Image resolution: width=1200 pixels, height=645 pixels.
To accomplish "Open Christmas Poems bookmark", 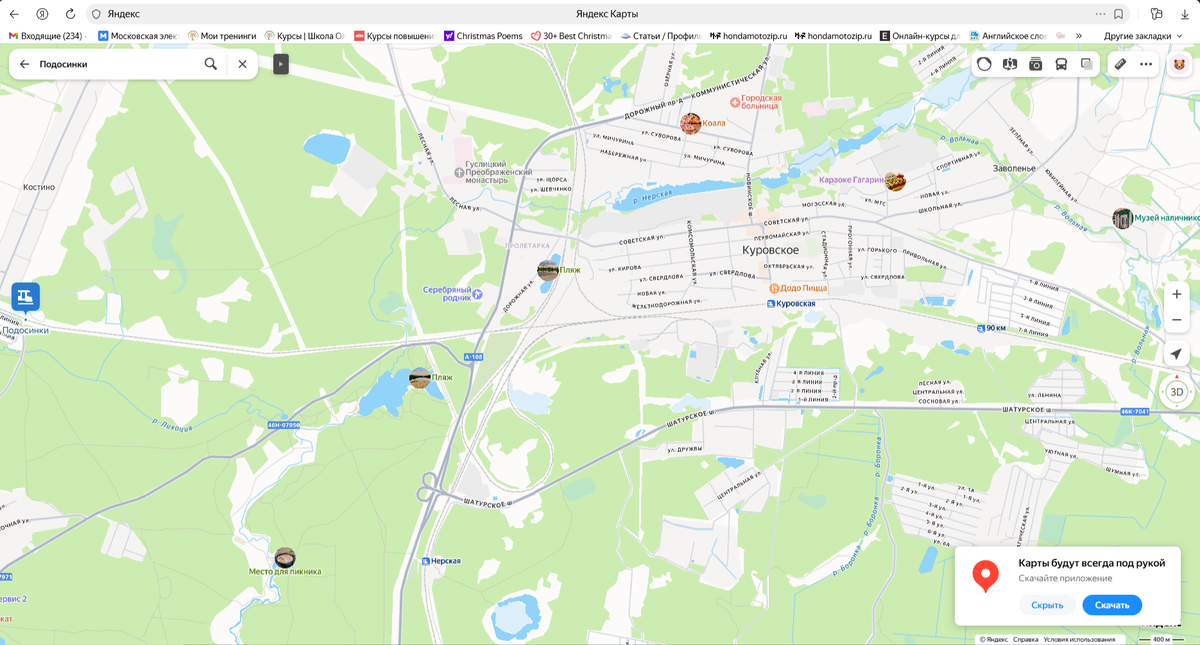I will (x=483, y=36).
